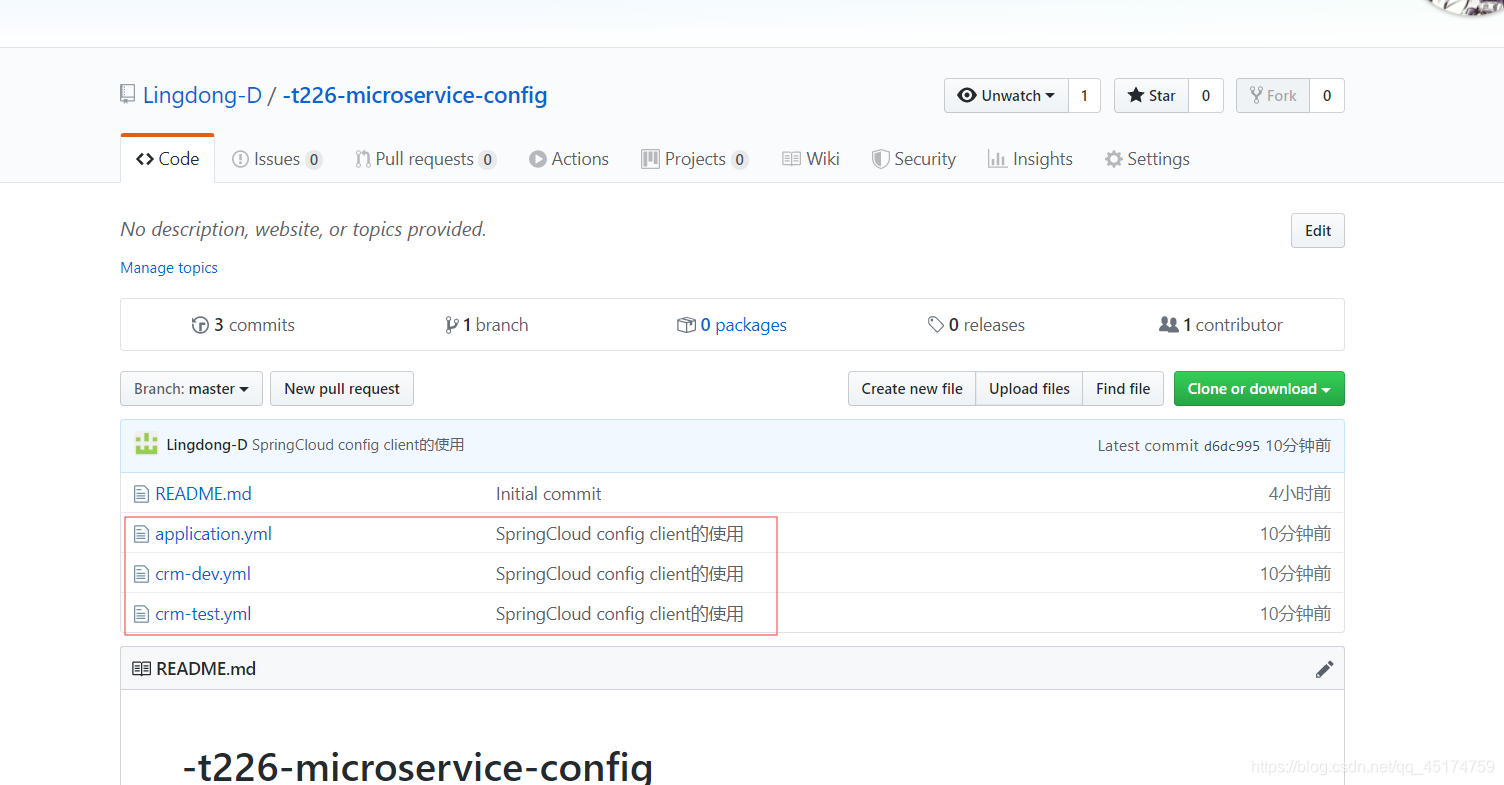This screenshot has width=1504, height=785.
Task: Expand the Clone or download menu
Action: coord(1259,389)
